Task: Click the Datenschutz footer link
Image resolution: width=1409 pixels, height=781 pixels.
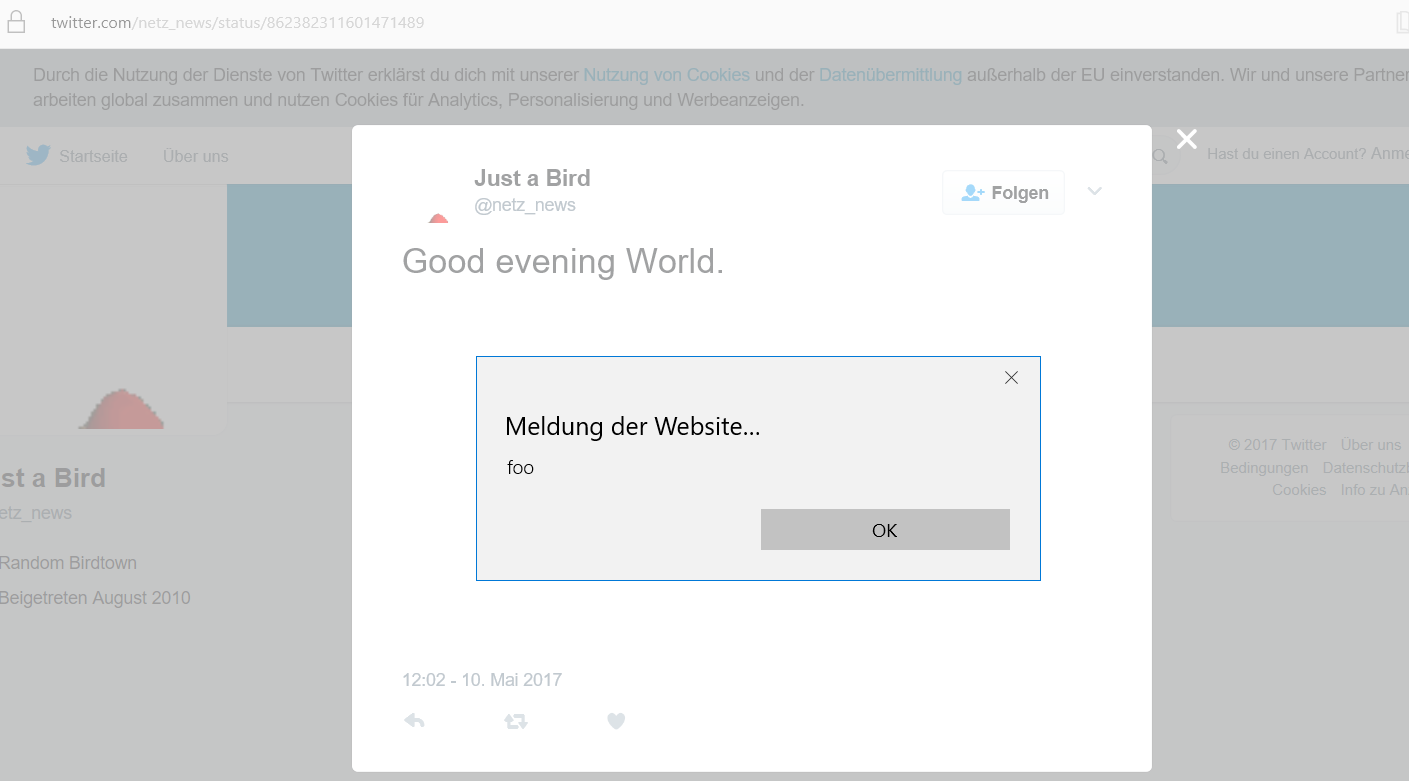Action: (x=1366, y=468)
